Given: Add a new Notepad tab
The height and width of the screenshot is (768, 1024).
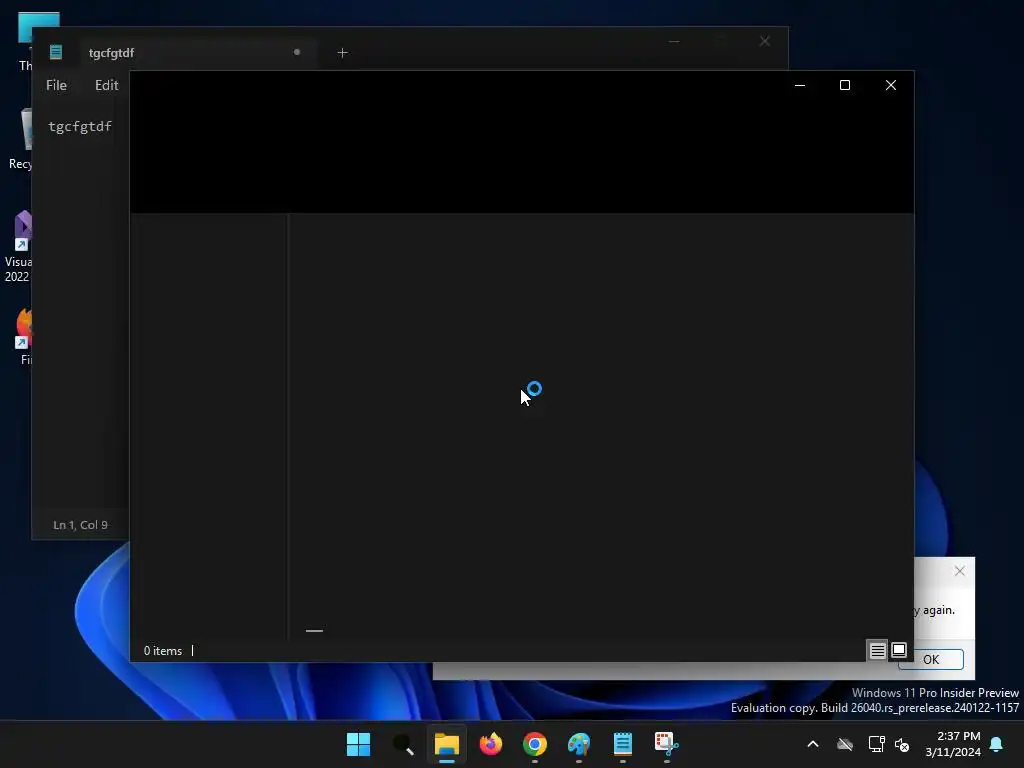Looking at the screenshot, I should click(342, 52).
